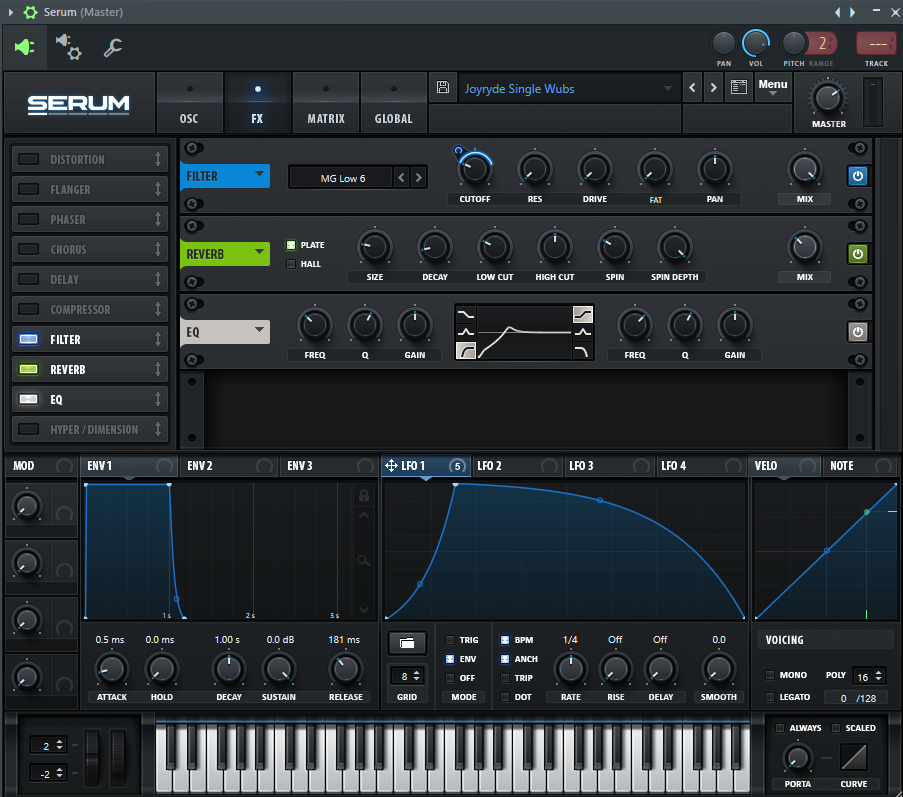Switch to the OSC tab
Screen dimensions: 903x797
pyautogui.click(x=189, y=103)
